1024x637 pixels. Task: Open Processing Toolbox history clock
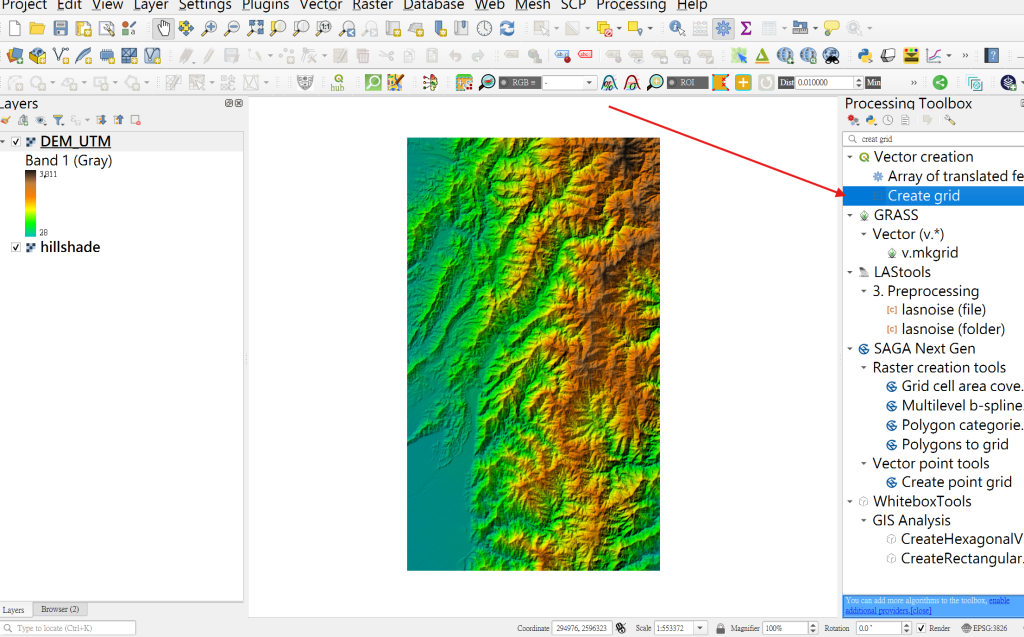click(x=888, y=120)
